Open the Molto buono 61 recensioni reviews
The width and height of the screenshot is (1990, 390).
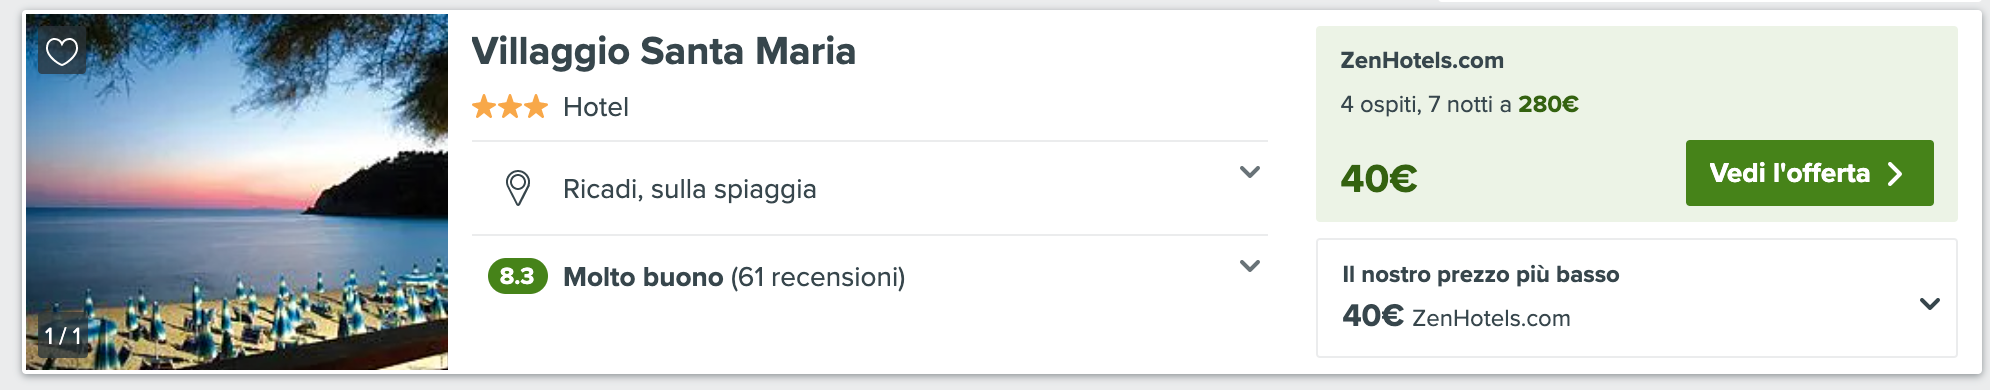[x=734, y=277]
